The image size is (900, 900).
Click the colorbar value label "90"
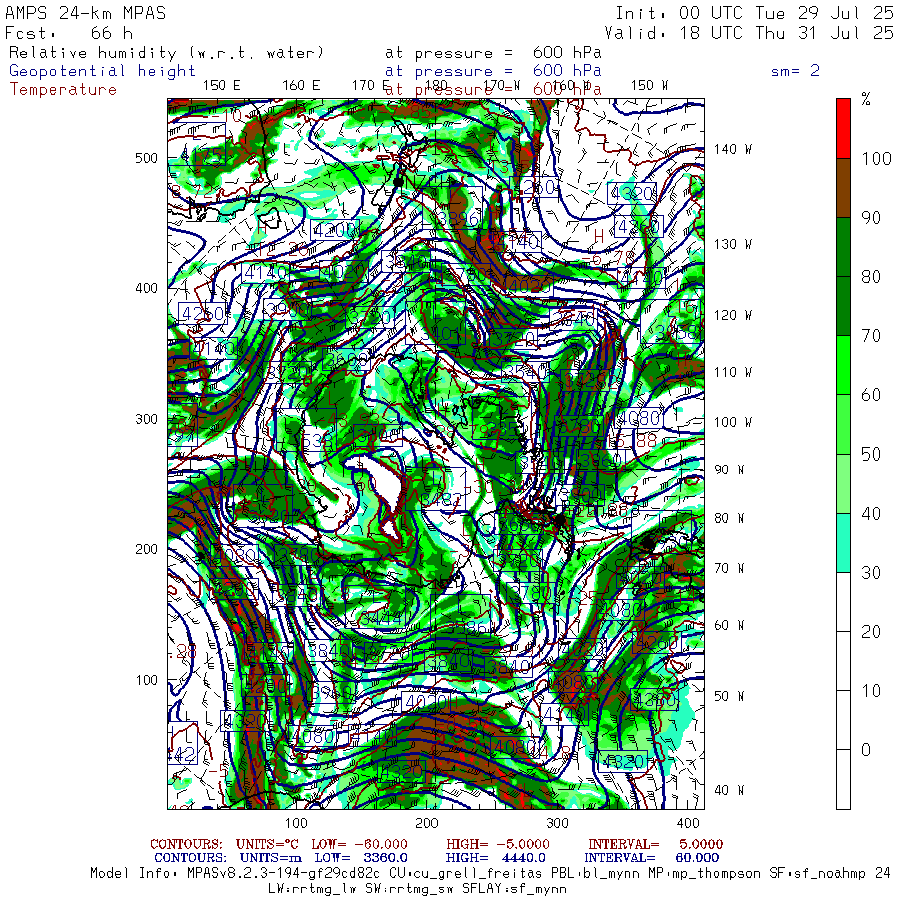(871, 218)
